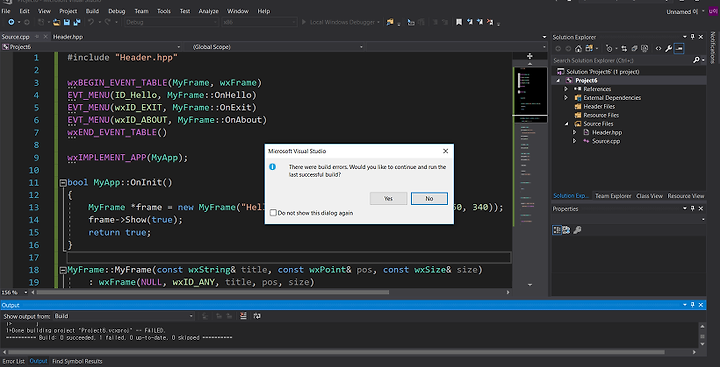This screenshot has width=720, height=367.
Task: Switch to the Team Explorer tab
Action: point(613,196)
